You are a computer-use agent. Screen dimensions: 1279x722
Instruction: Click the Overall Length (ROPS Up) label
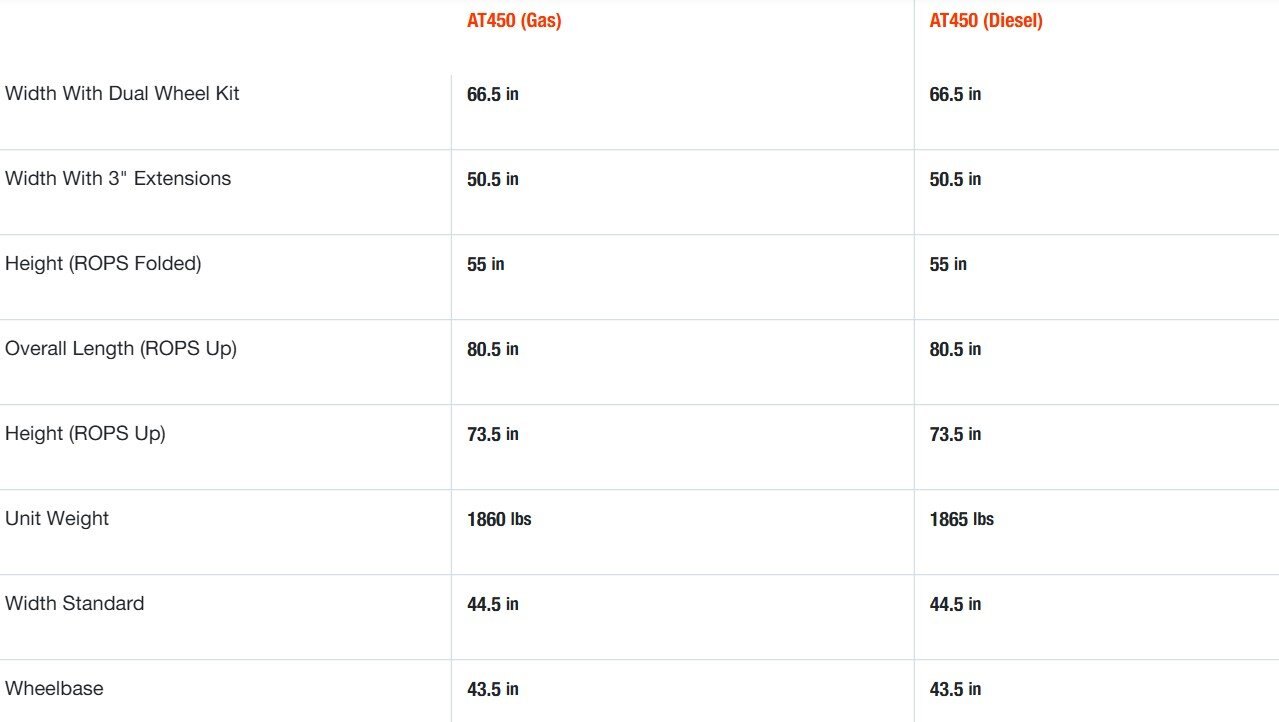121,349
